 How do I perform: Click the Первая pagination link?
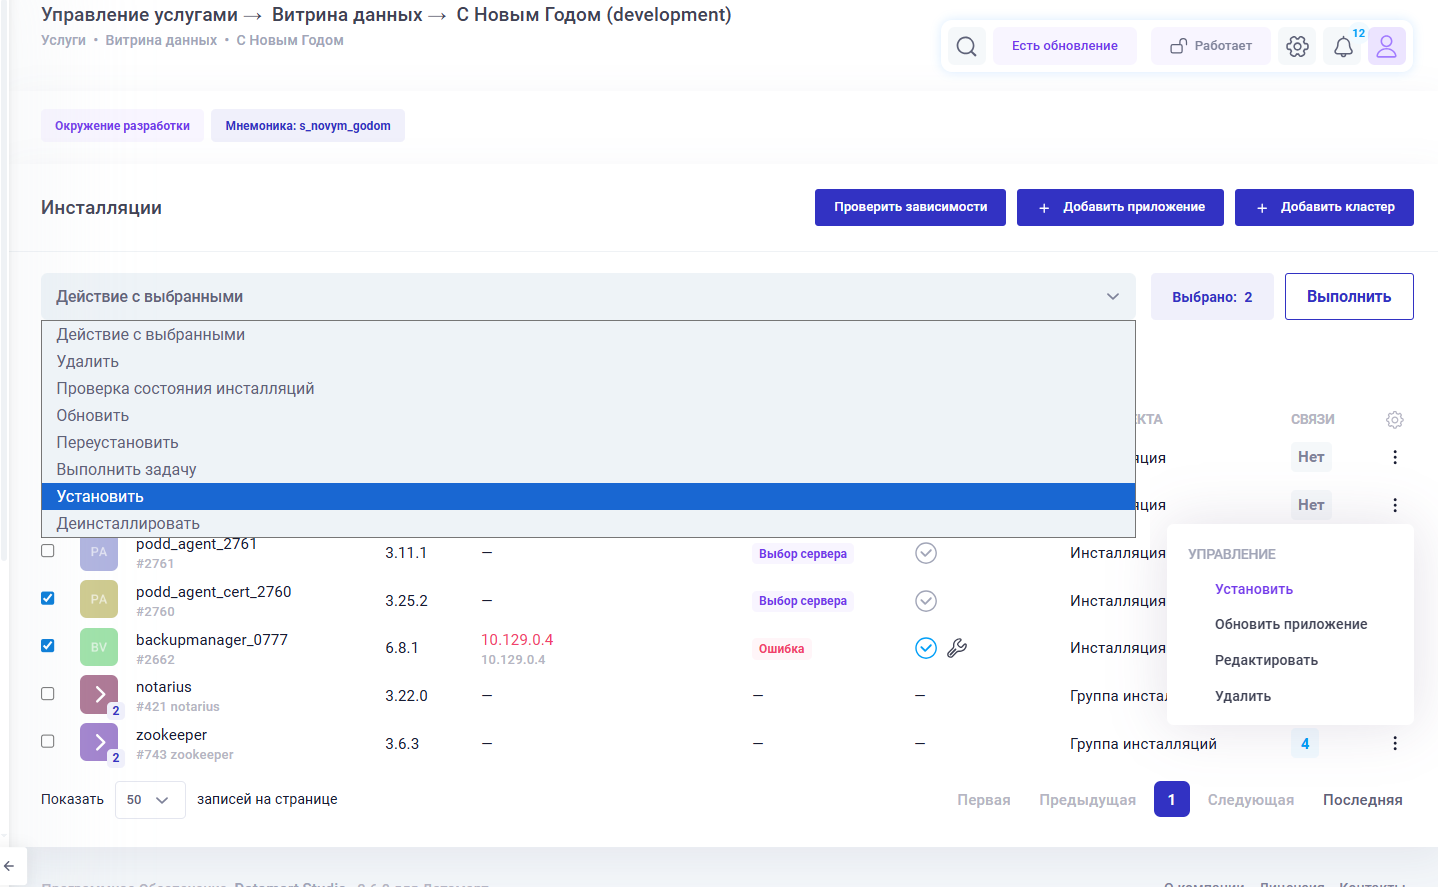984,800
